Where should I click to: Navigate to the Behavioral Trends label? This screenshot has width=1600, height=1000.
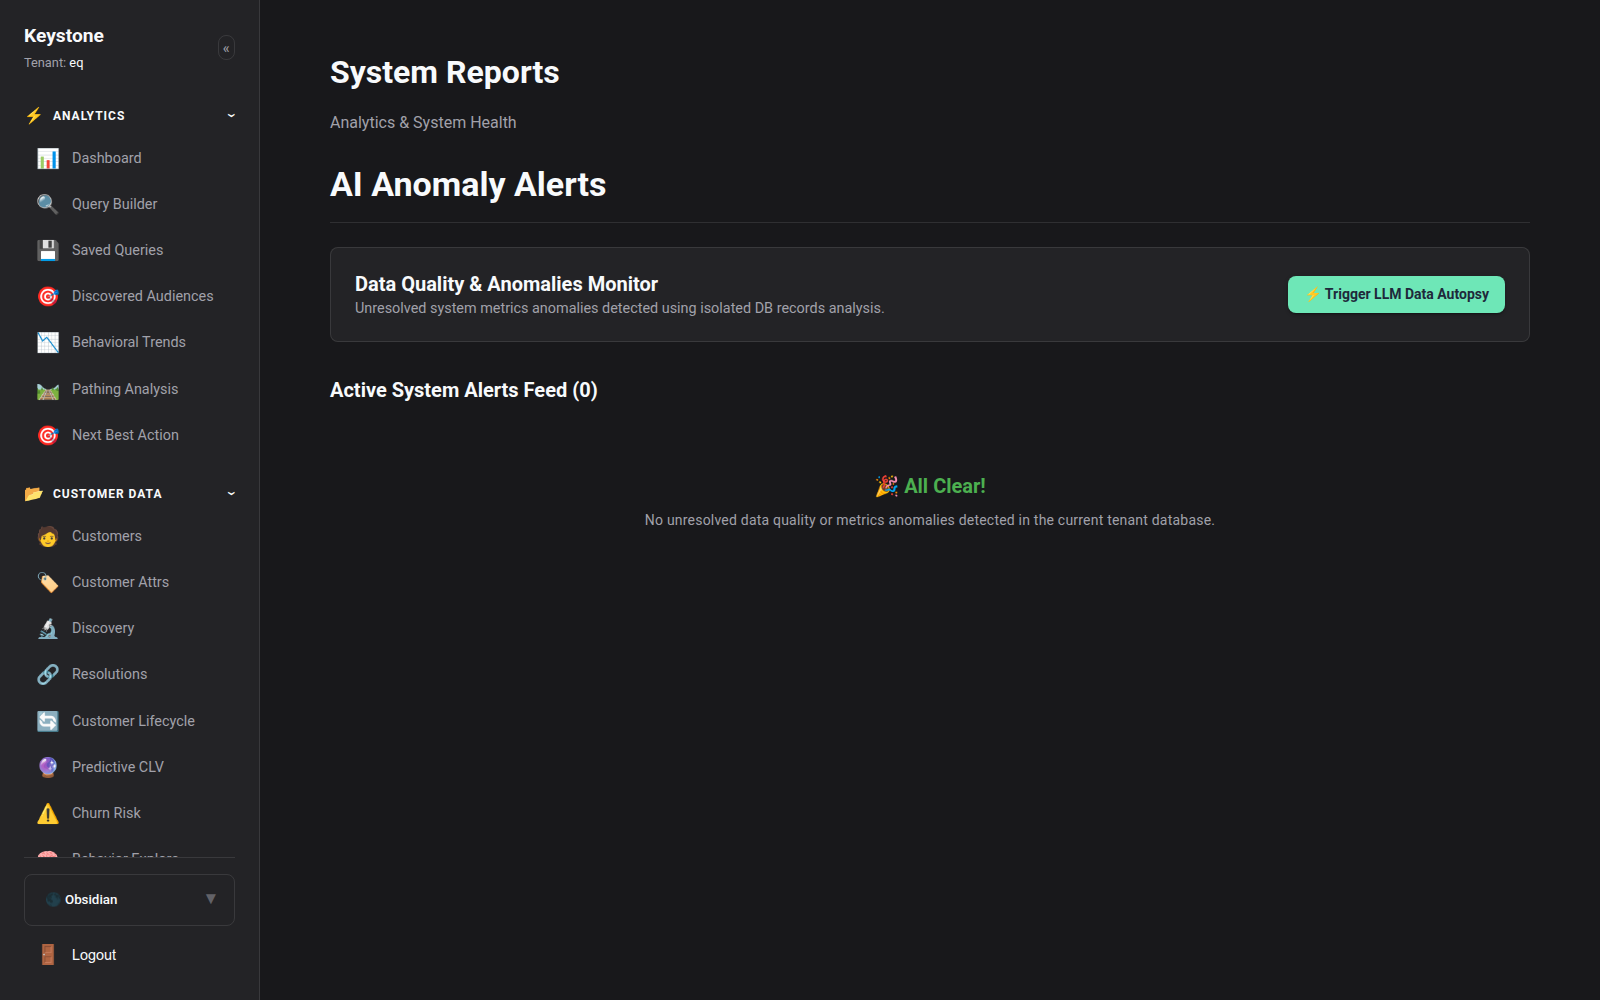click(x=129, y=342)
